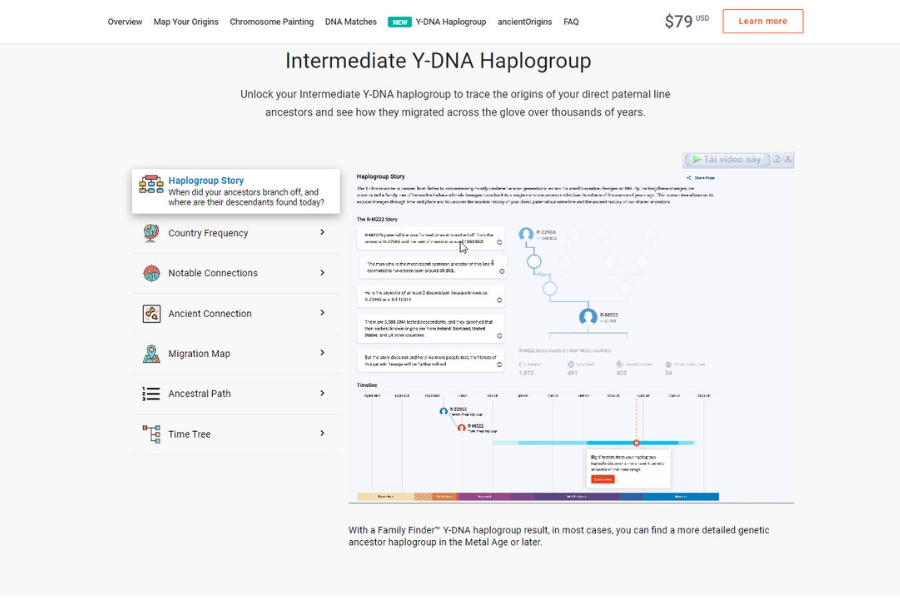Click the red marker on the timeline

pyautogui.click(x=636, y=442)
